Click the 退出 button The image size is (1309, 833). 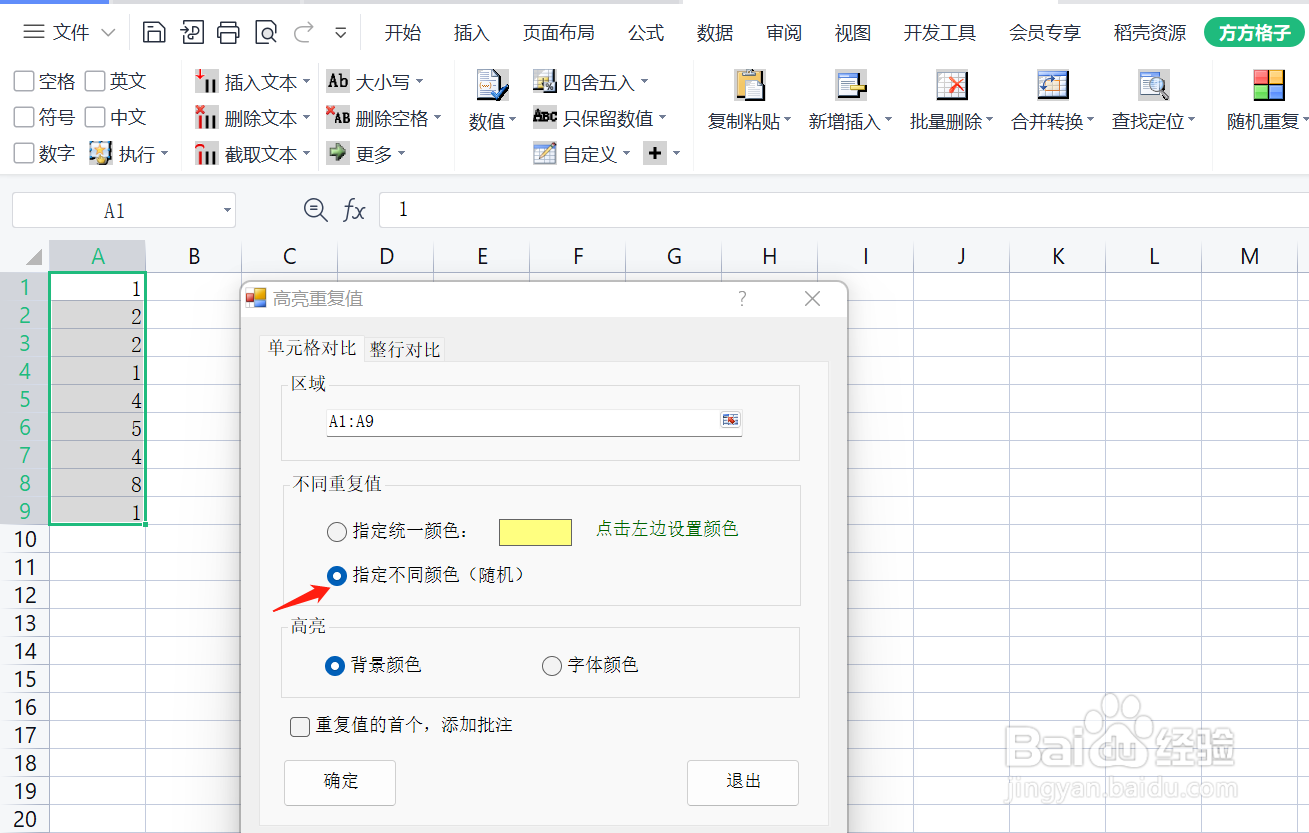click(743, 782)
